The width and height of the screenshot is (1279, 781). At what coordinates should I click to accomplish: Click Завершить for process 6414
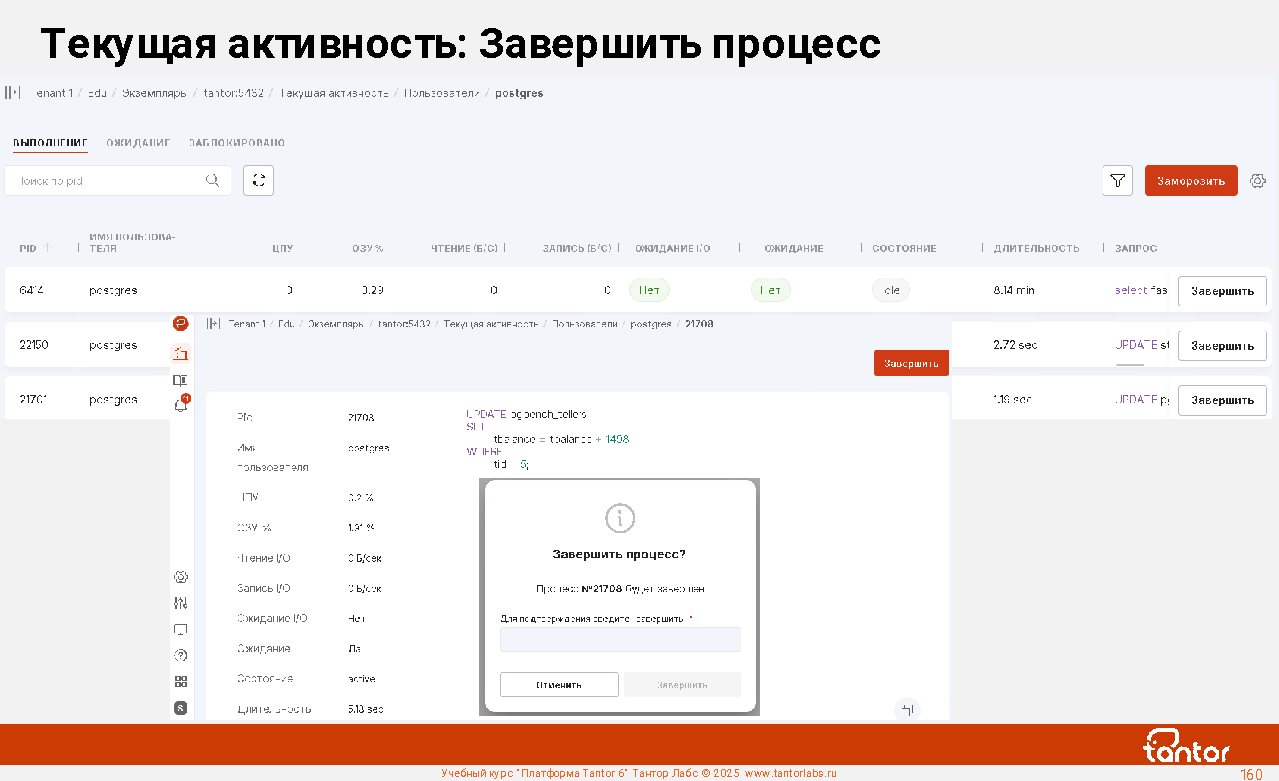[x=1222, y=291]
